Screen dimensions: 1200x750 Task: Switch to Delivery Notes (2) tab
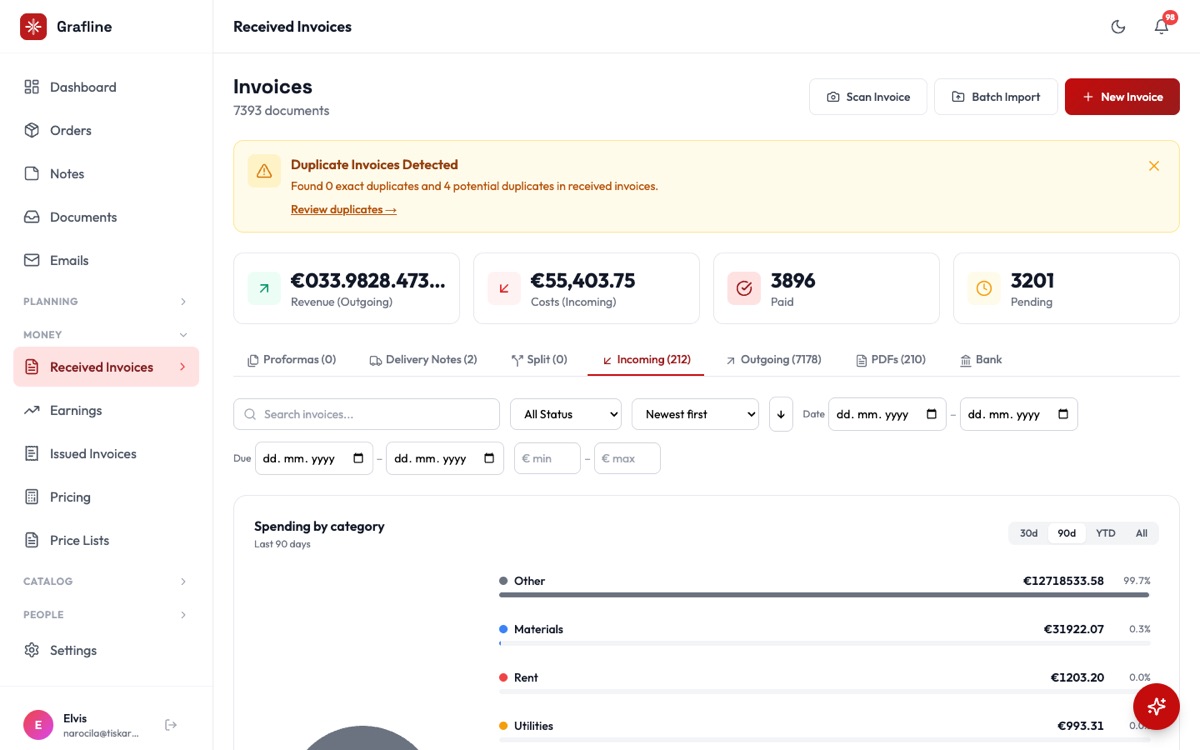[x=423, y=360]
